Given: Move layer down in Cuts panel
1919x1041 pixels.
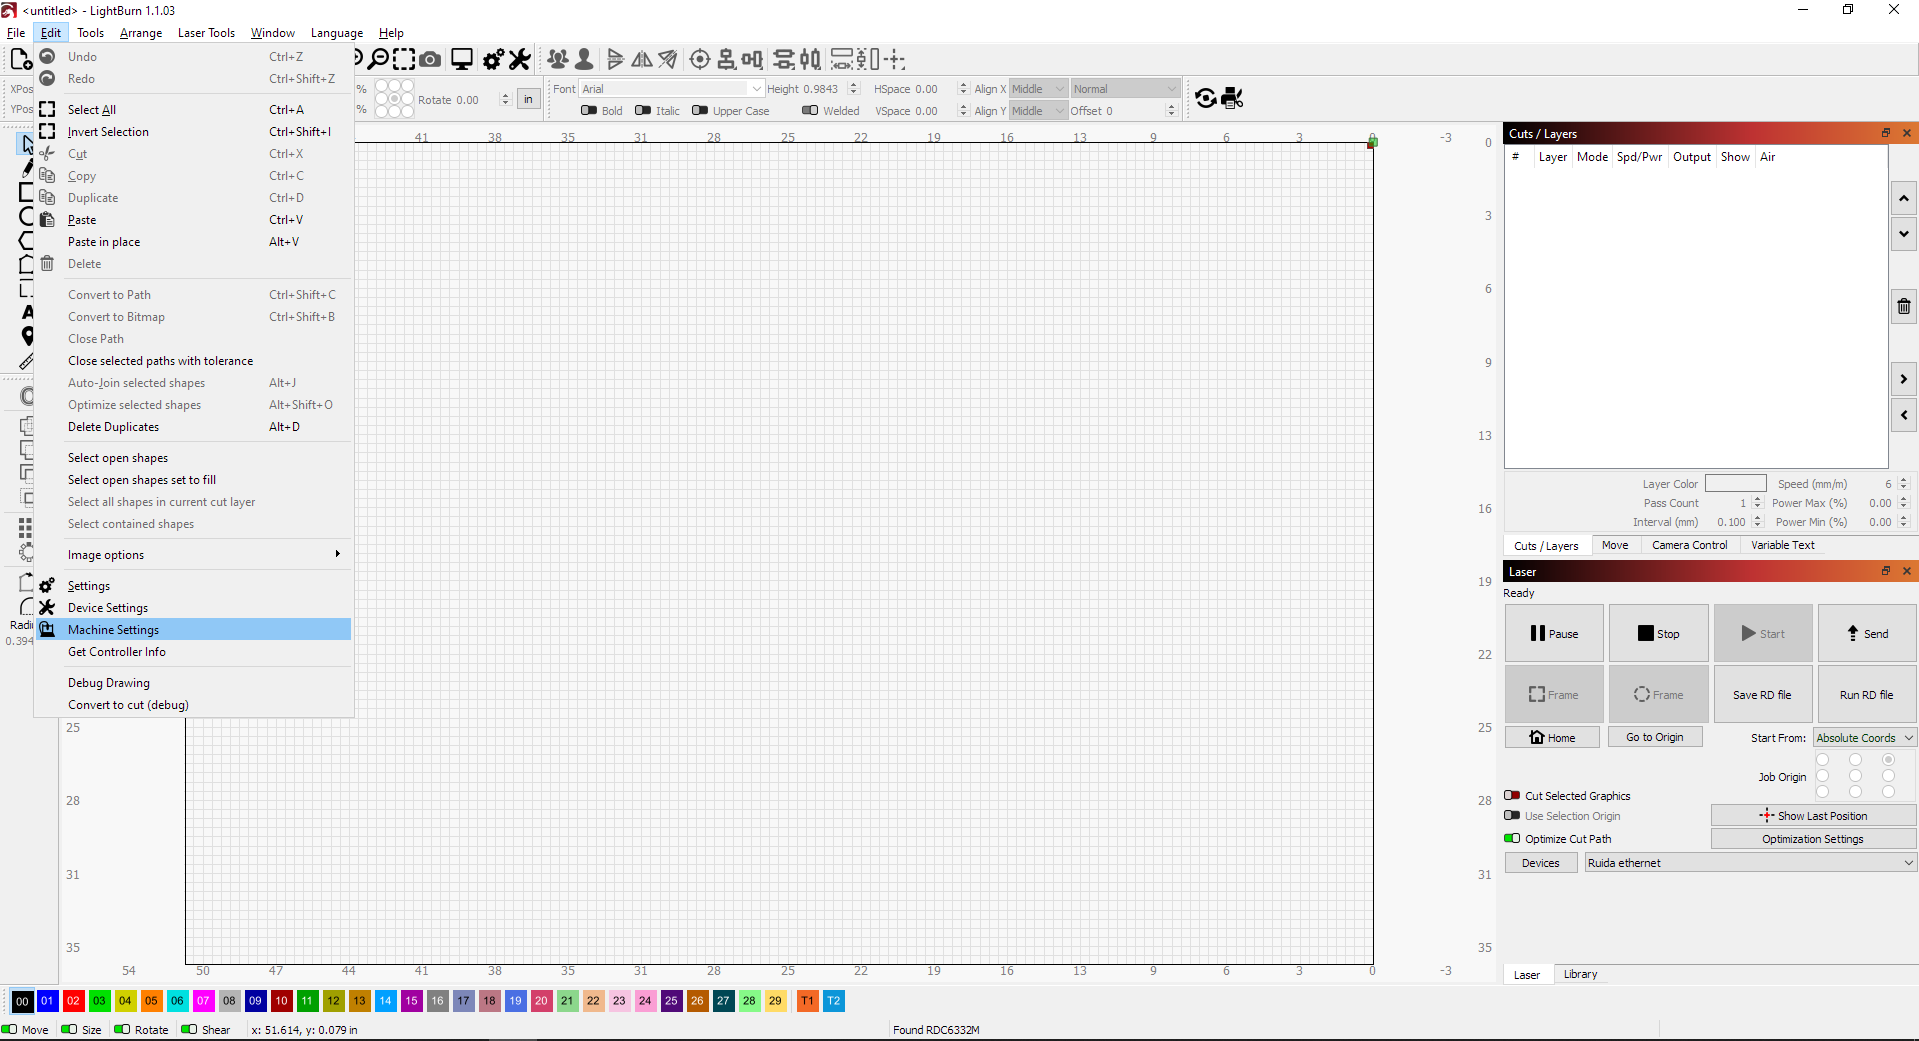Looking at the screenshot, I should click(x=1904, y=234).
